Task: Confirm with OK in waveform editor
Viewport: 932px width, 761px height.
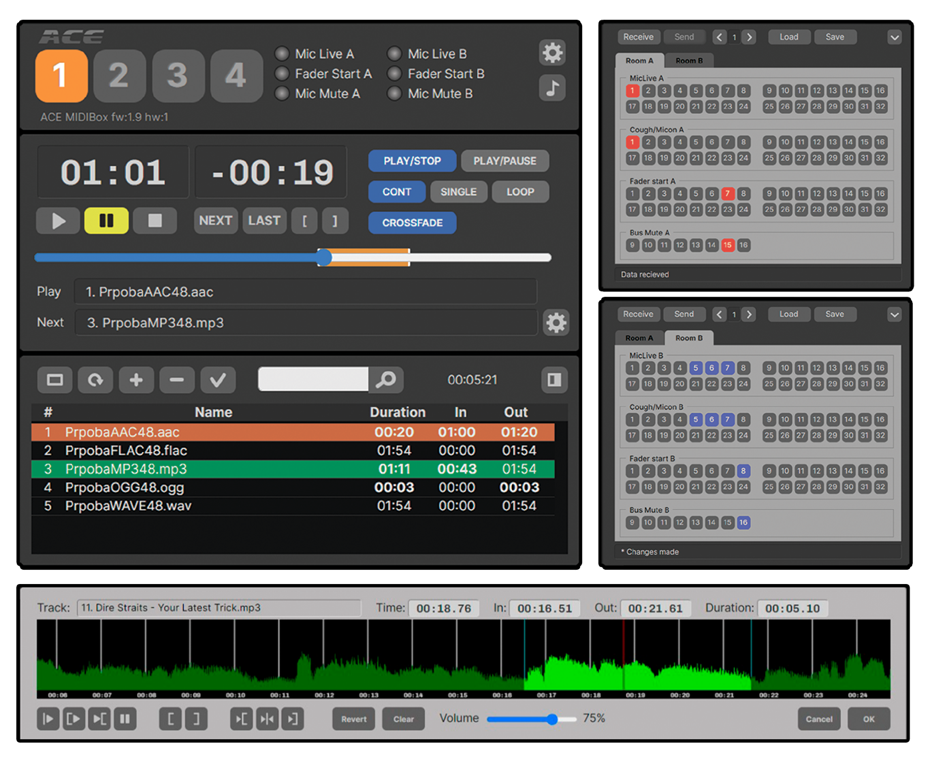Action: [x=869, y=719]
